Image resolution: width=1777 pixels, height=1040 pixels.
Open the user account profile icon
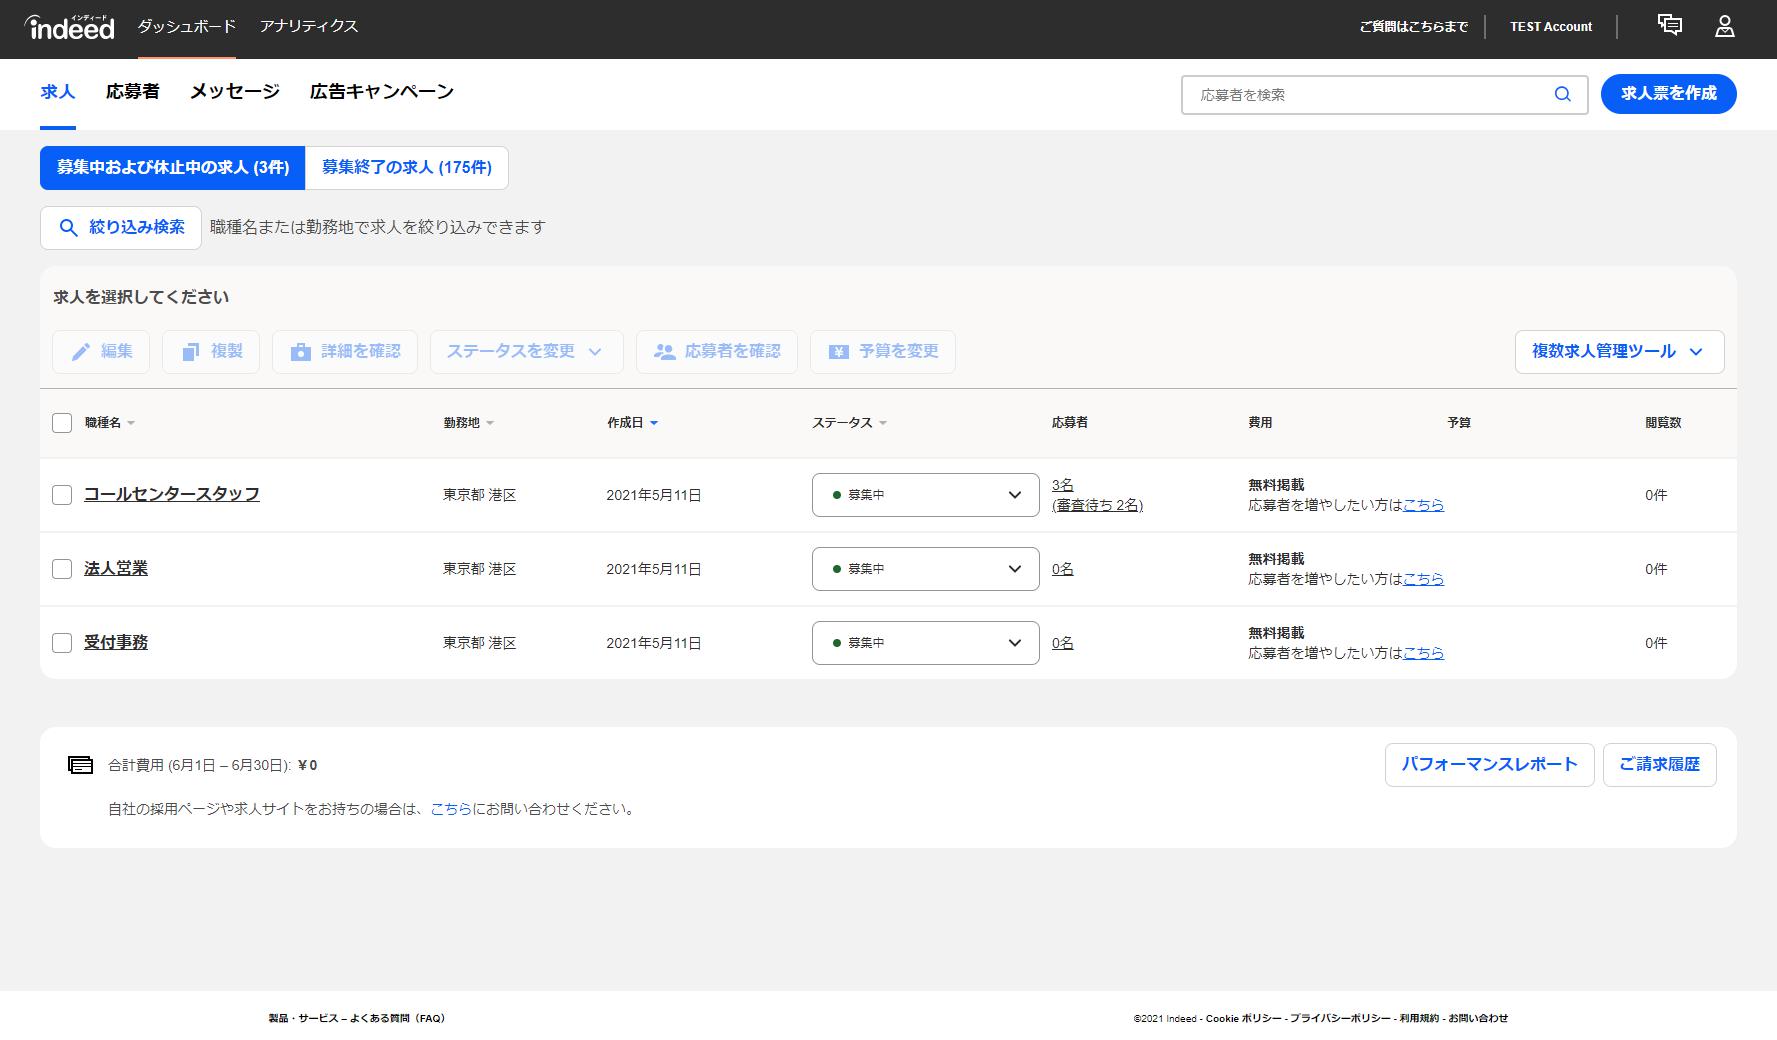[1724, 26]
